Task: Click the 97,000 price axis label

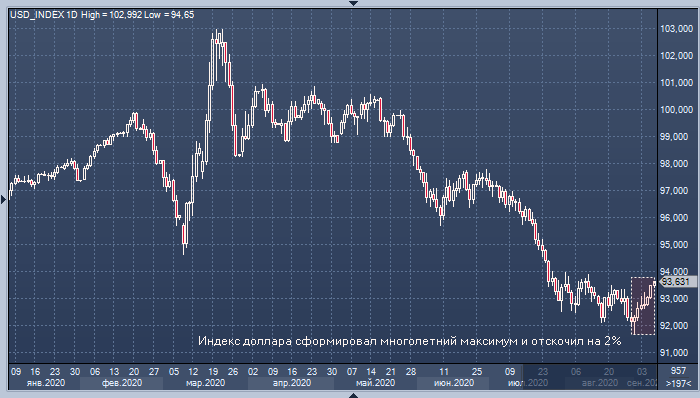Action: pos(674,191)
